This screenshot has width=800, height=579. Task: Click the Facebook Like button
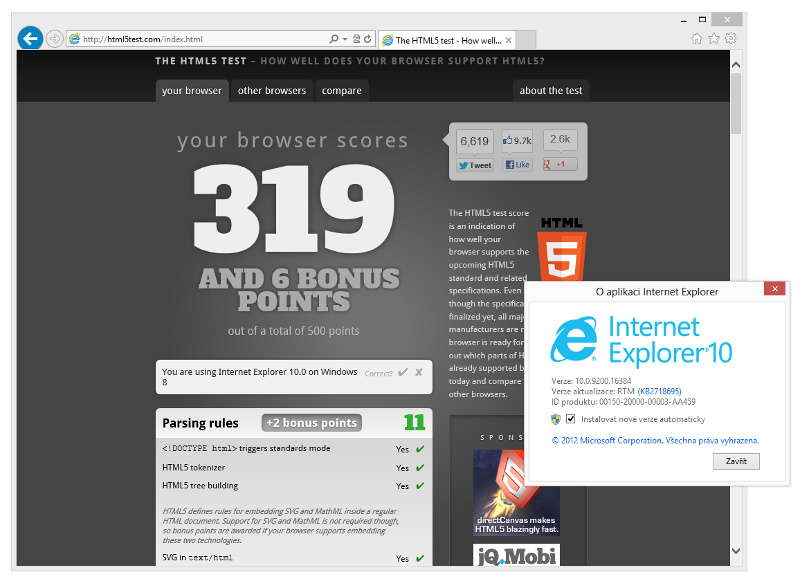[x=517, y=165]
